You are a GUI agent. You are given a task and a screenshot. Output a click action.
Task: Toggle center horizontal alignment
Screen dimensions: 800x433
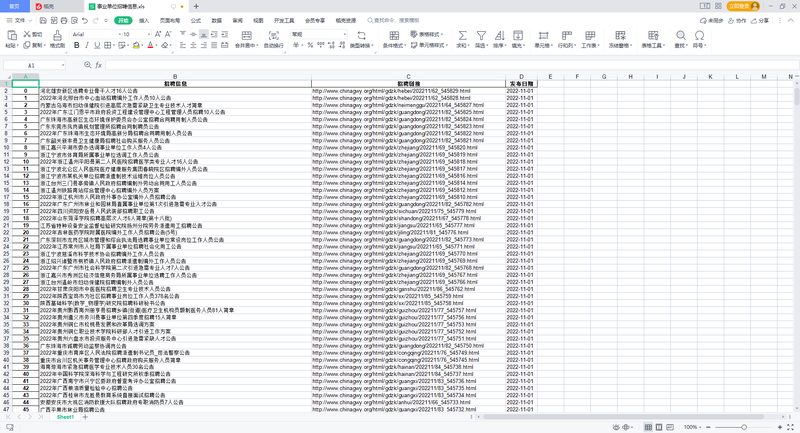point(193,45)
